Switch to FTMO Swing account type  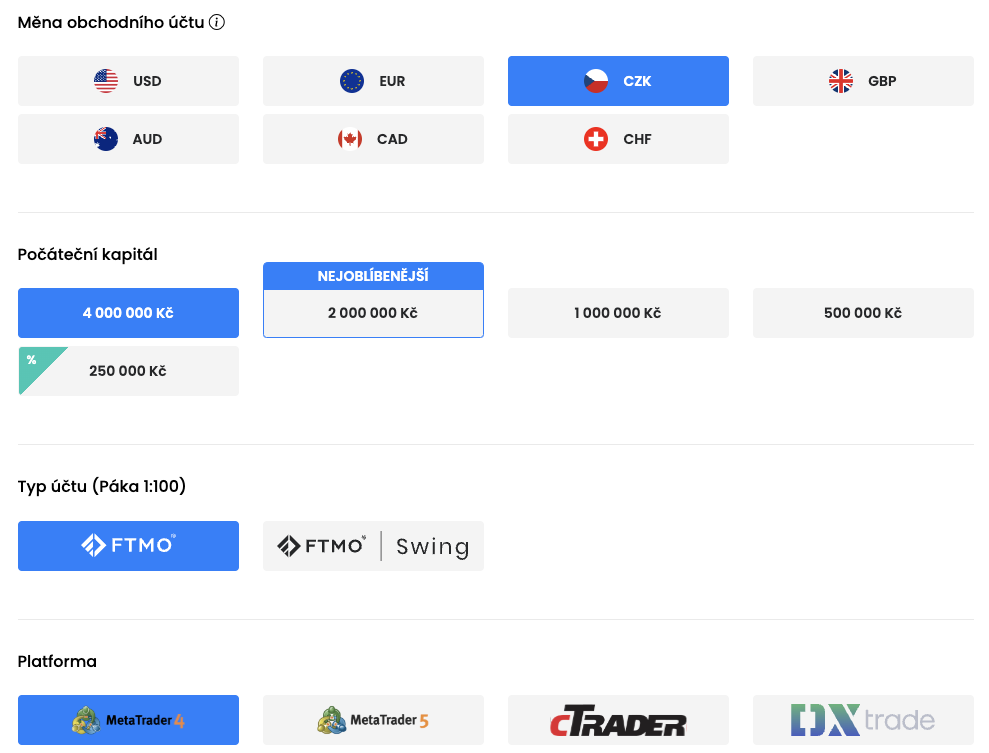(x=373, y=546)
